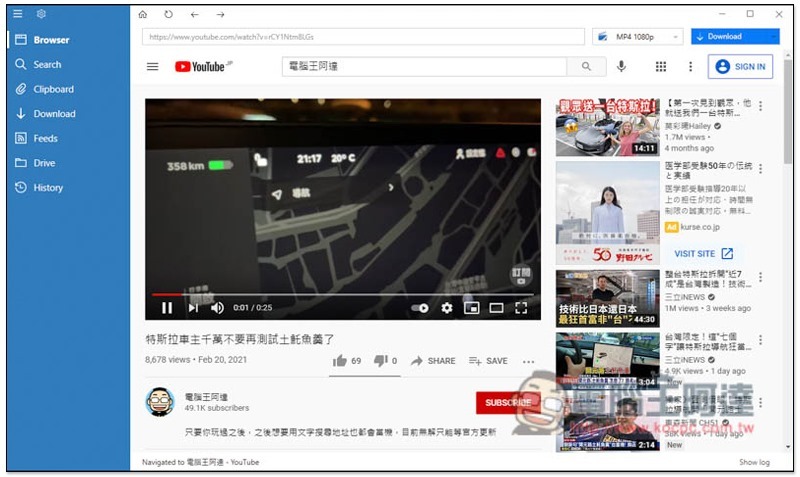
Task: Click the SIGN IN button
Action: click(x=740, y=67)
